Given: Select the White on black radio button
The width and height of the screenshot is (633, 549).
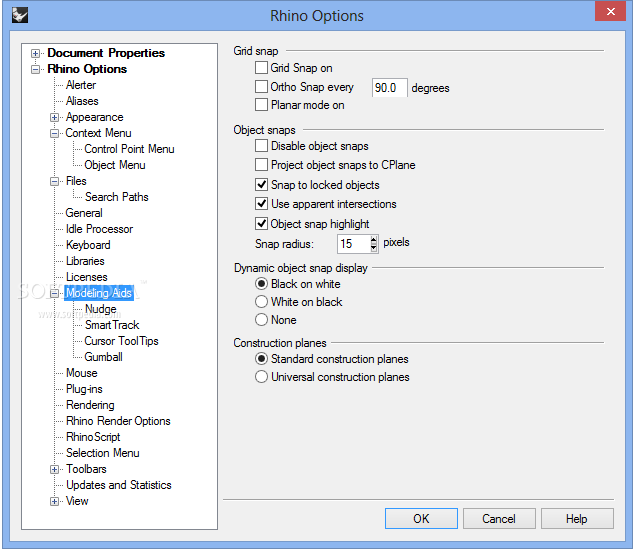Looking at the screenshot, I should pos(261,302).
